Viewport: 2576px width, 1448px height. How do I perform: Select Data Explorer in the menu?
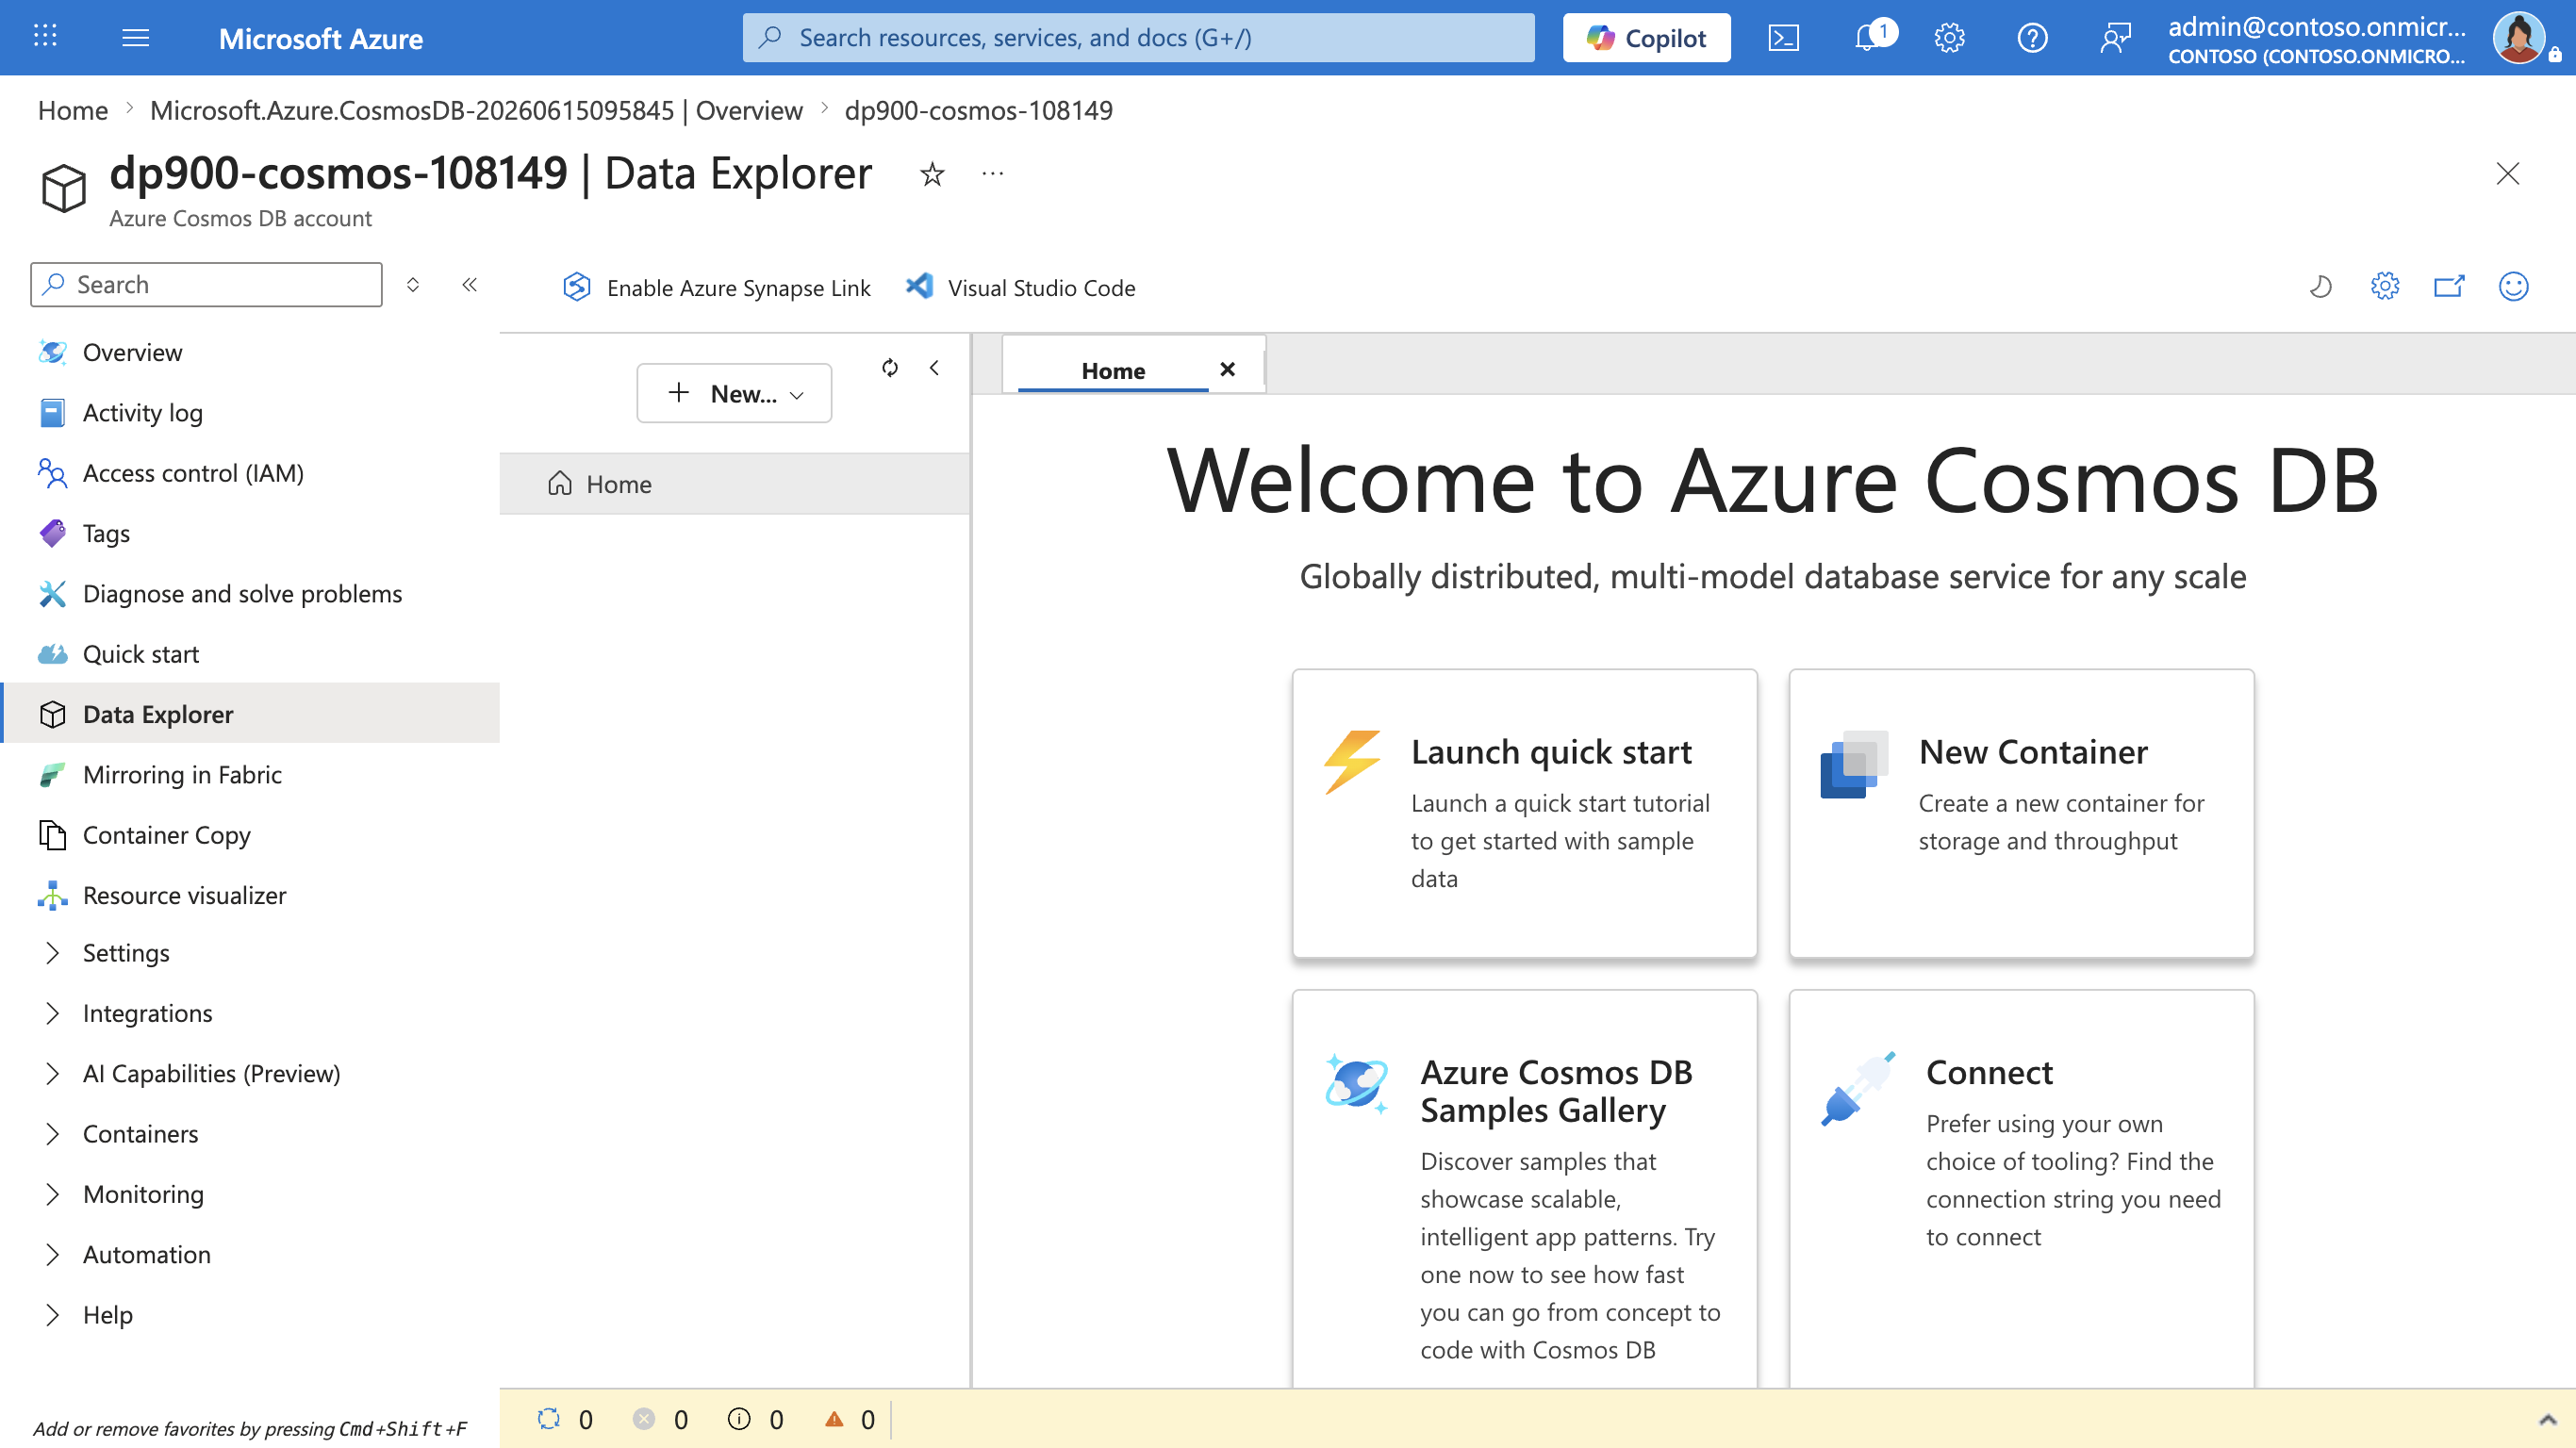pyautogui.click(x=251, y=714)
